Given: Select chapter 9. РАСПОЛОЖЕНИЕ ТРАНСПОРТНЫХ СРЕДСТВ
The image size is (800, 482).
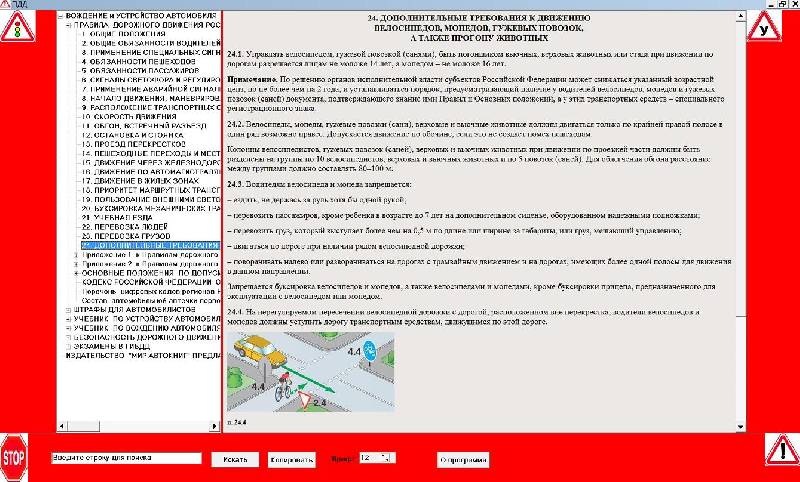Looking at the screenshot, I should pos(151,107).
